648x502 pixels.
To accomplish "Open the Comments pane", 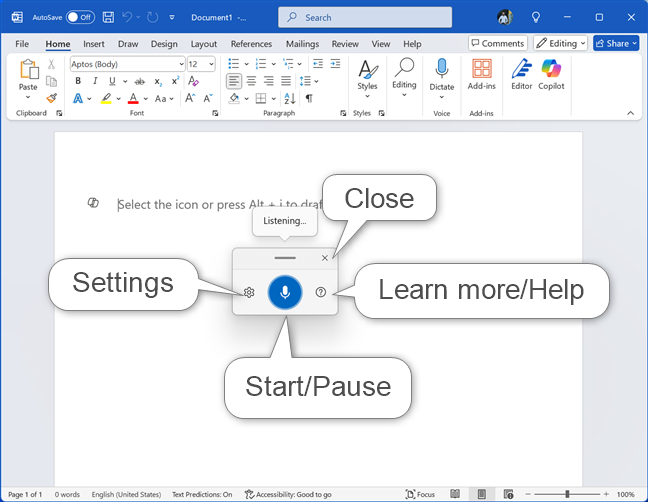I will [x=498, y=43].
